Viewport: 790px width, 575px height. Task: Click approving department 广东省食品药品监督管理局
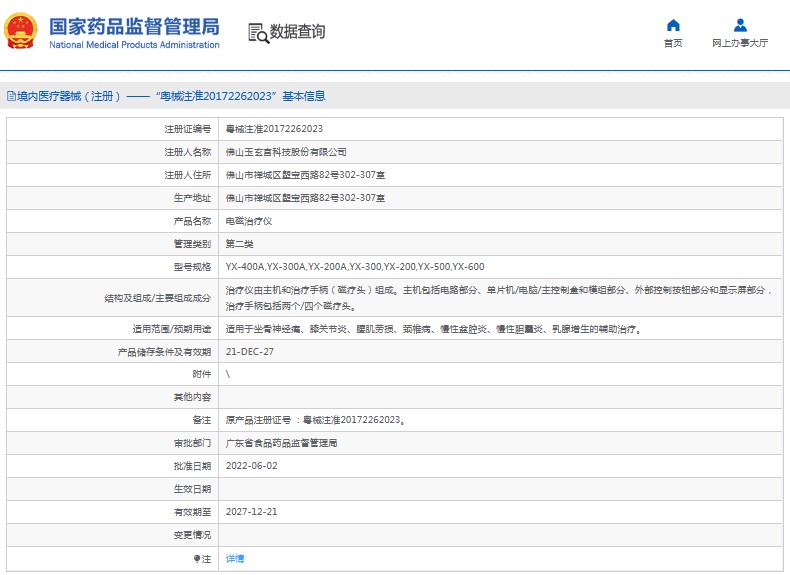coord(281,443)
